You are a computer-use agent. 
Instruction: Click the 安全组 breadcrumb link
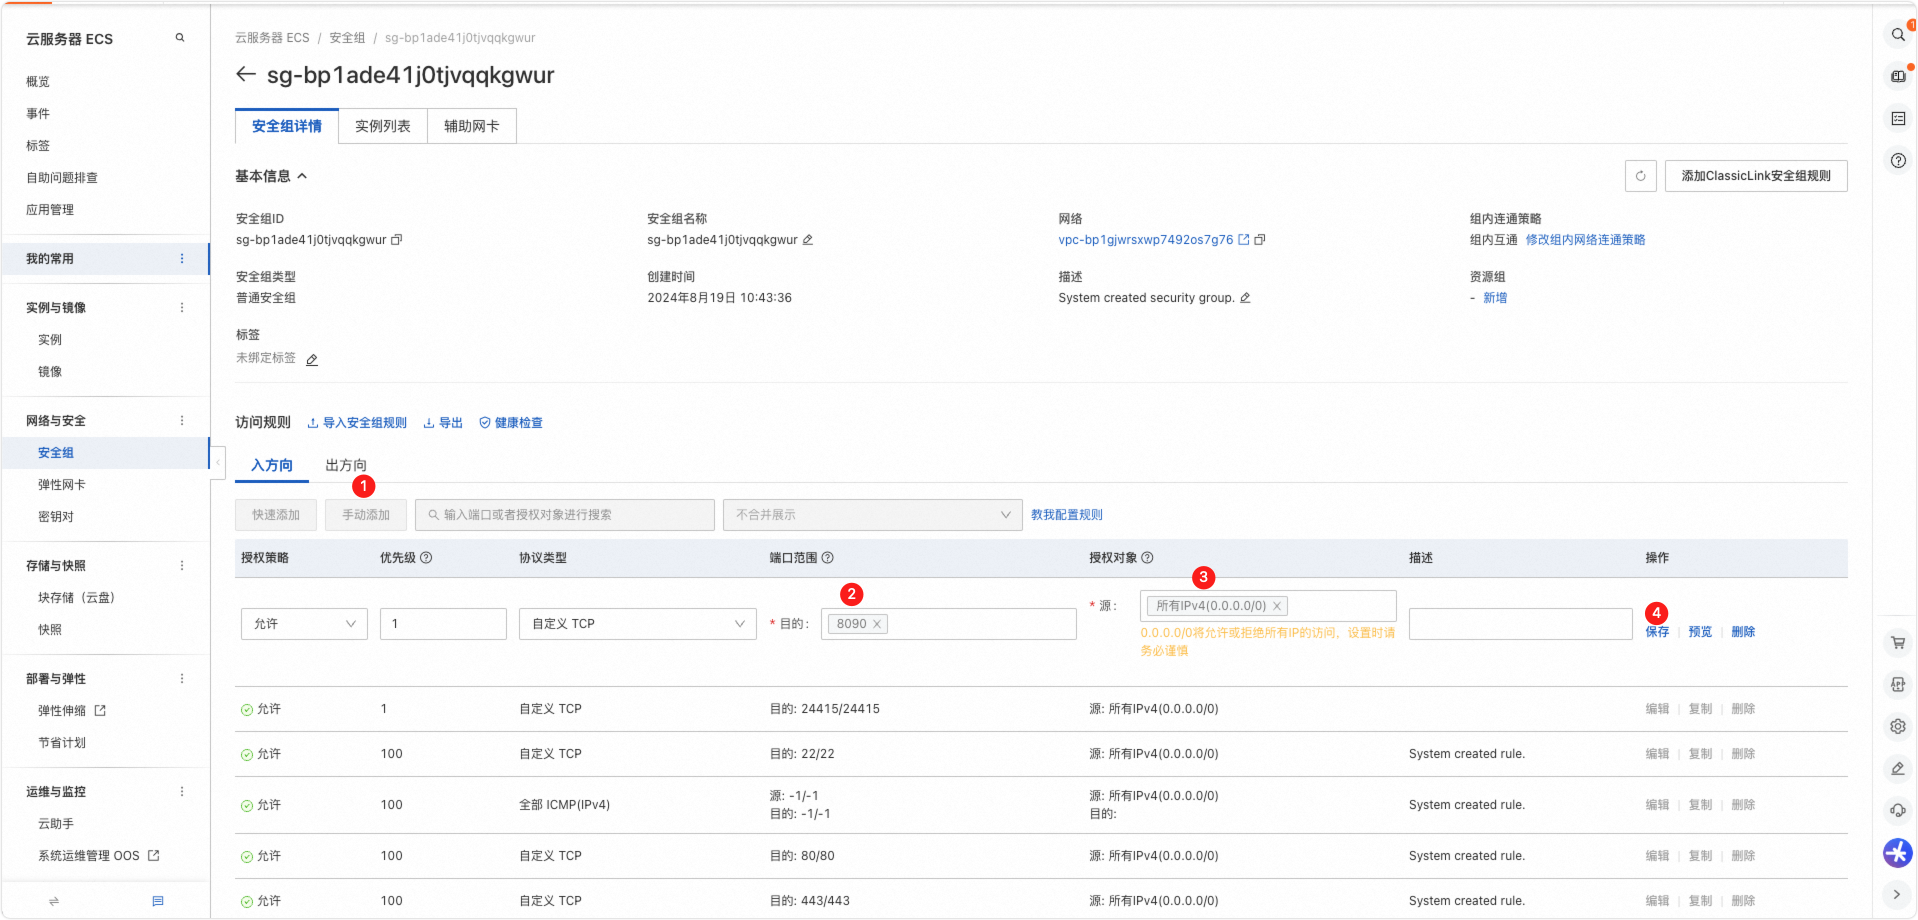tap(347, 38)
